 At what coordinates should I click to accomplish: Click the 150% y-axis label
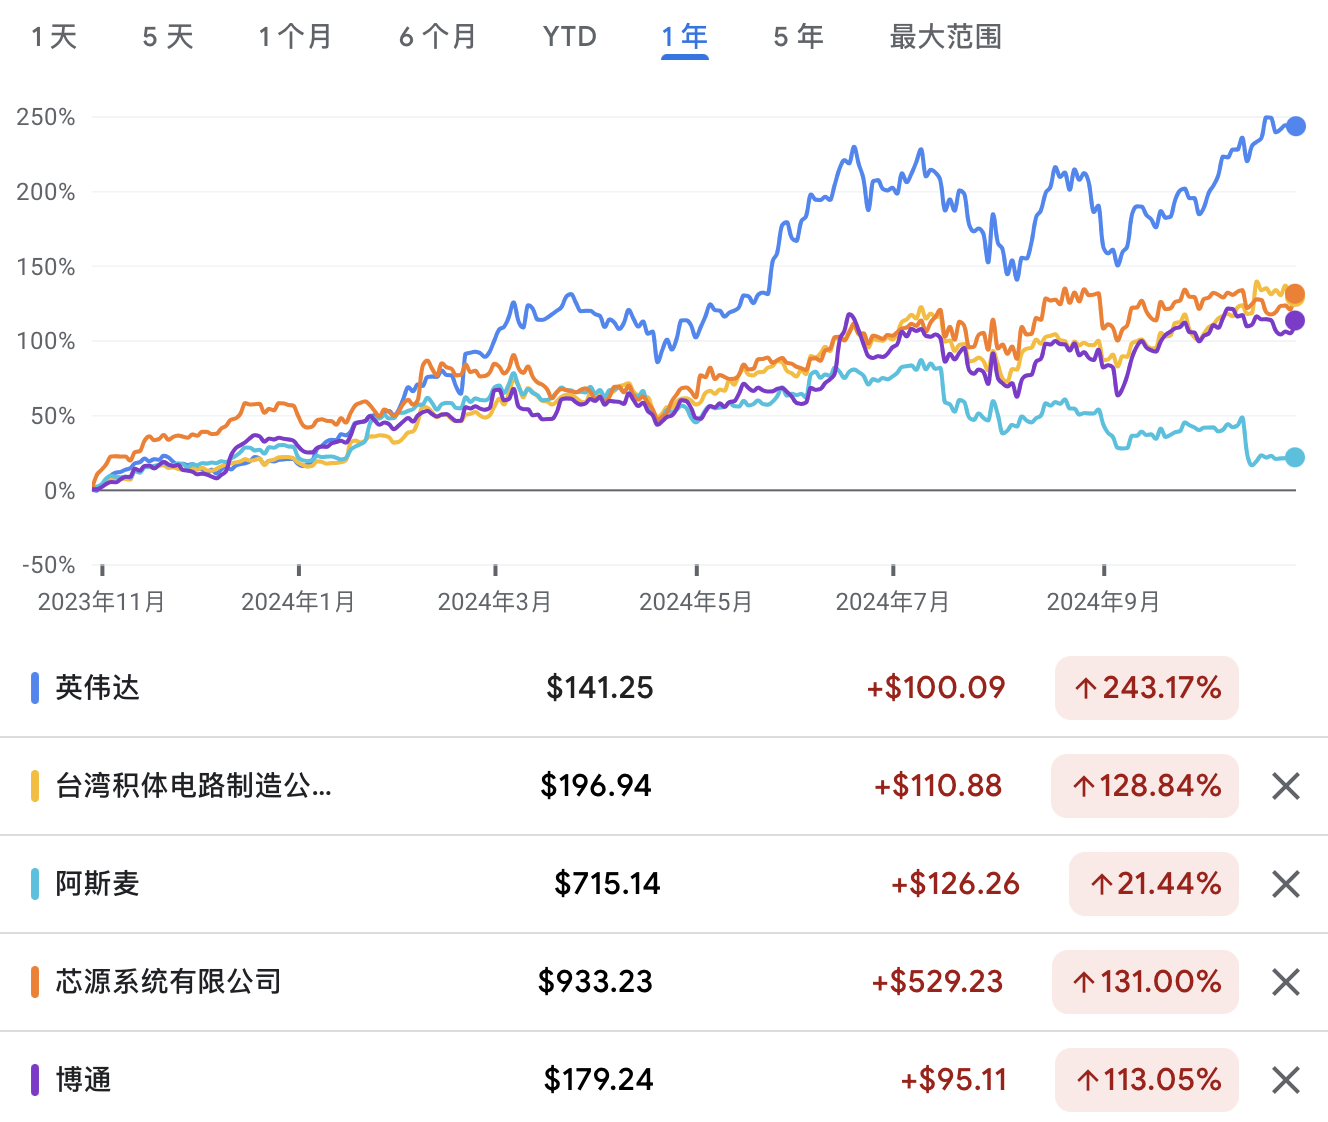[x=46, y=267]
